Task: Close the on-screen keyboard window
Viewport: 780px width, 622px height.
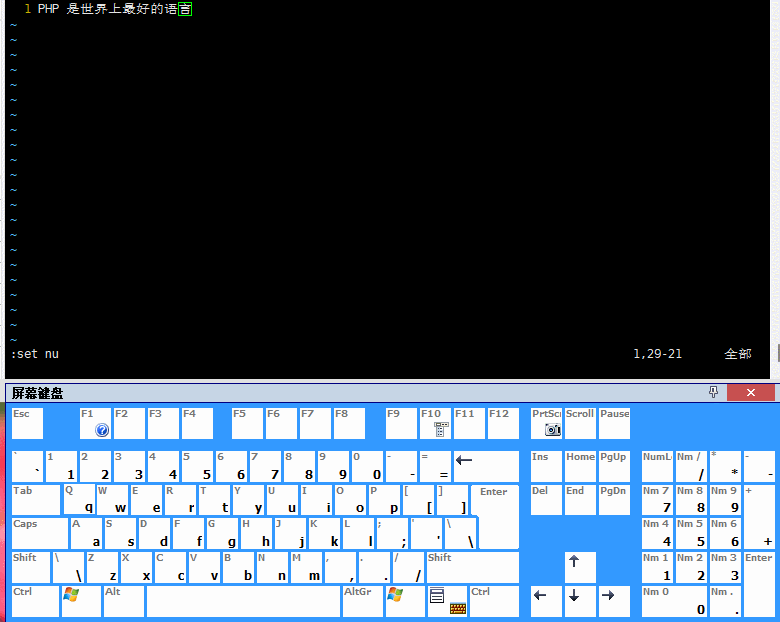Action: click(x=751, y=392)
